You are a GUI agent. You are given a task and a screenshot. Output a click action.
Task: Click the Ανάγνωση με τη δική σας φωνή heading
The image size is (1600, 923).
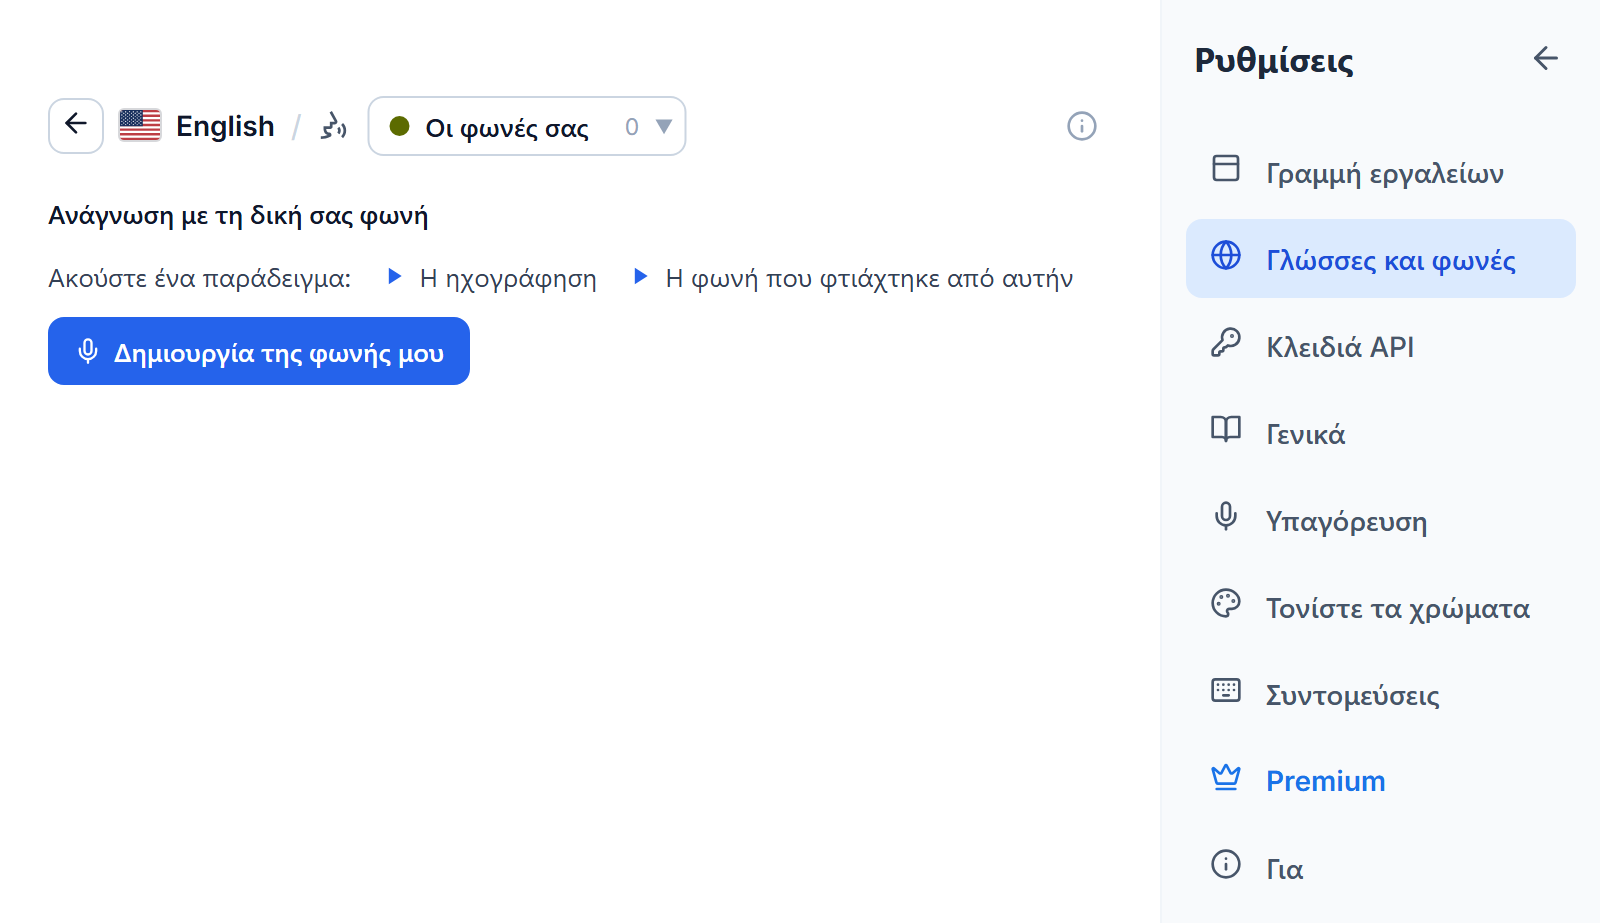(238, 215)
